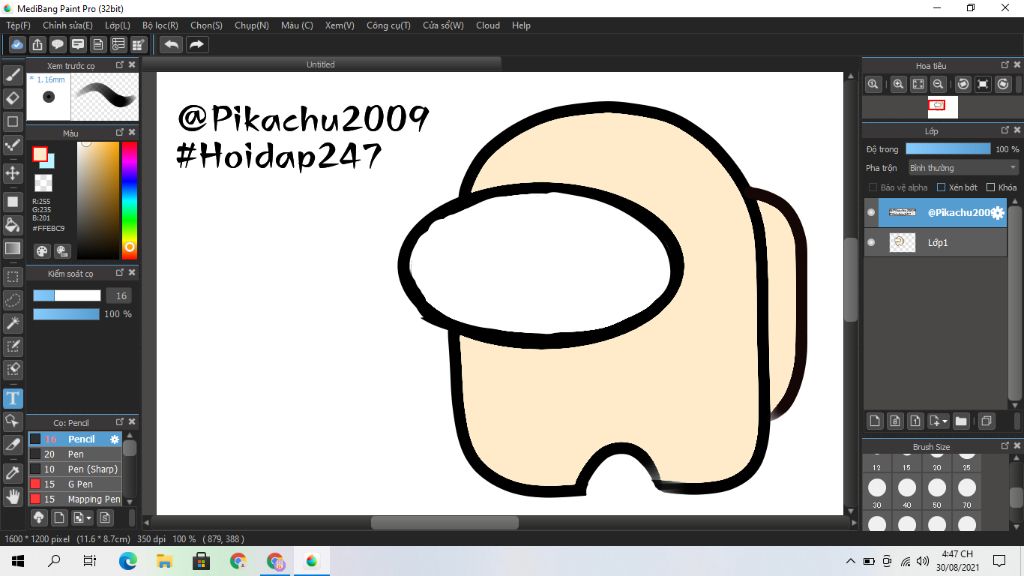
Task: Select the Magic Wand tool
Action: click(12, 323)
